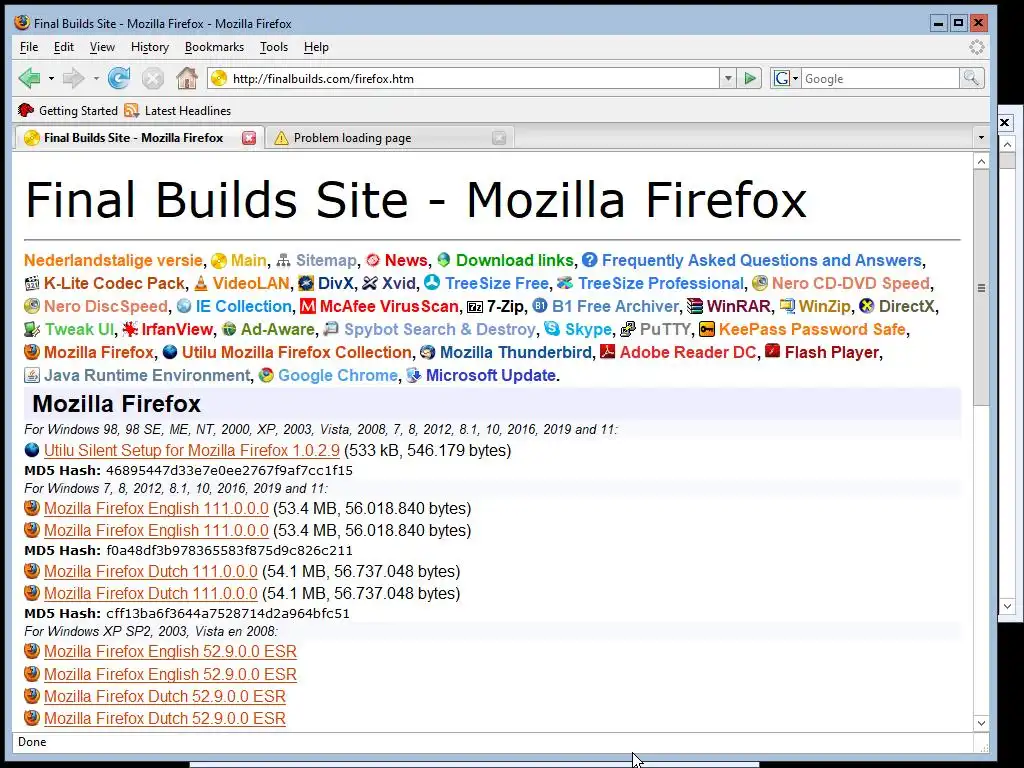Click the FAQ question mark icon
The image size is (1024, 768).
[x=590, y=260]
